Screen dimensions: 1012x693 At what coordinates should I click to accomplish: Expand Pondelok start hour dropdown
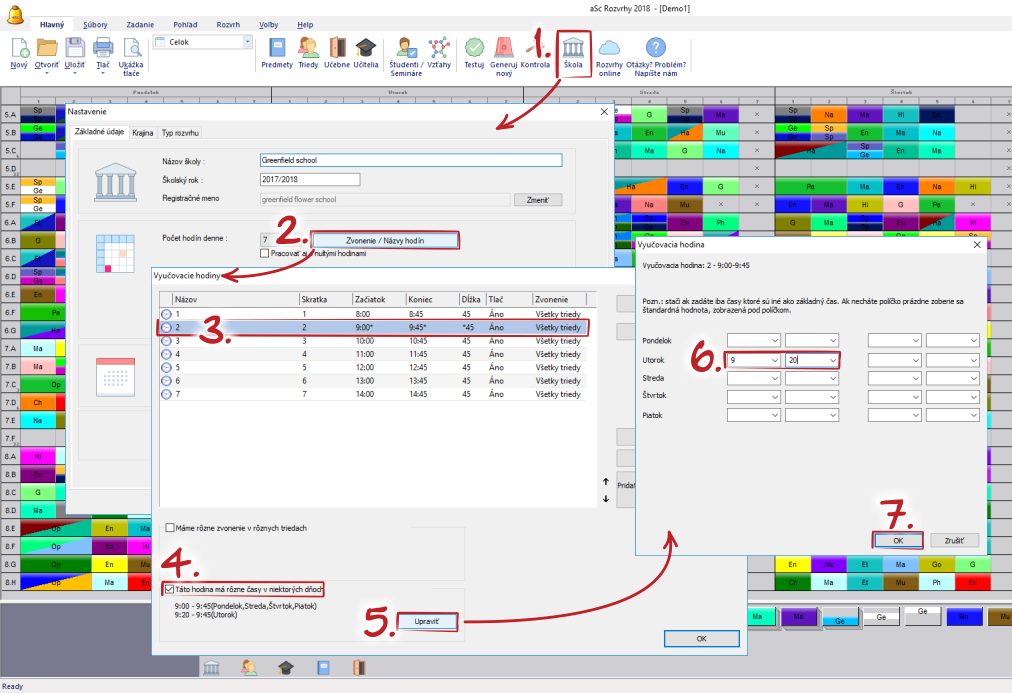click(771, 341)
